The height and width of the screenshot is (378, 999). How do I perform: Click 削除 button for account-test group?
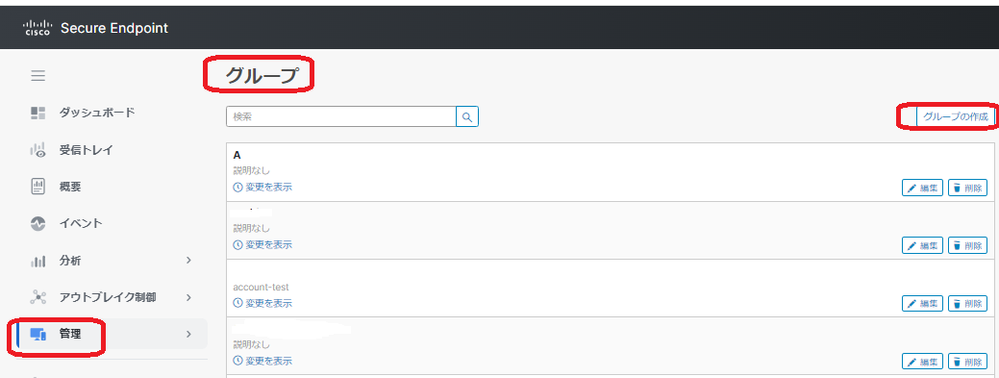968,303
